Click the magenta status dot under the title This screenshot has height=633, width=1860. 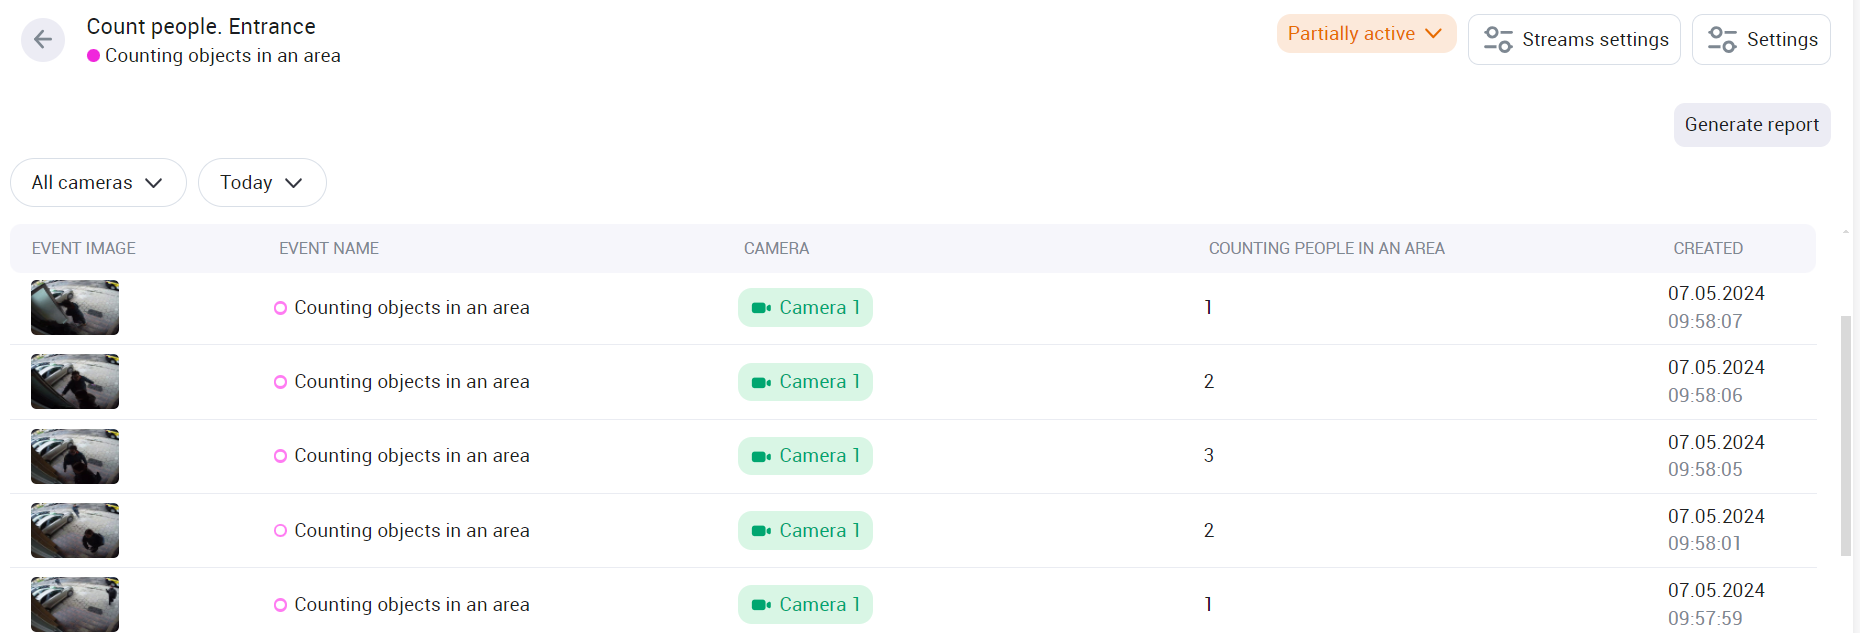click(x=94, y=56)
